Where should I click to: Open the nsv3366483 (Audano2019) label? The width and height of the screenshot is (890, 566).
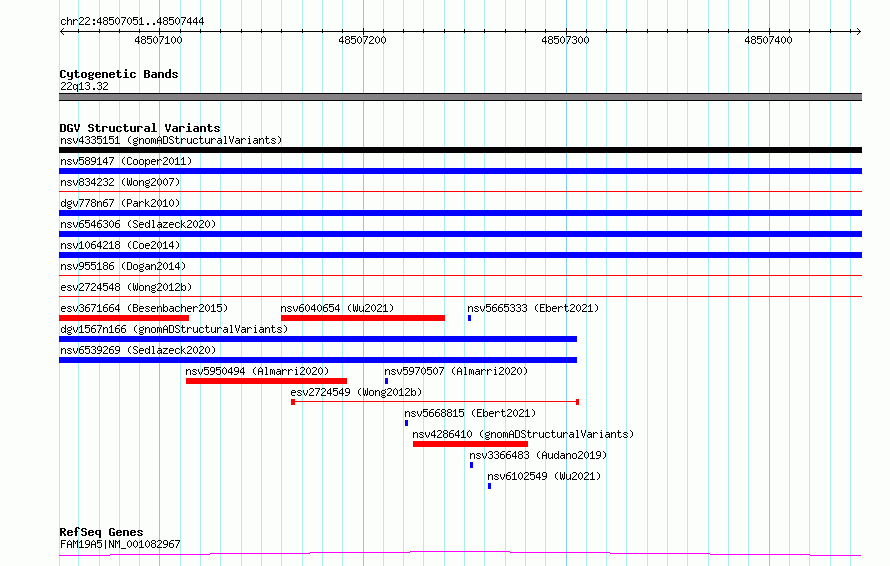(538, 455)
